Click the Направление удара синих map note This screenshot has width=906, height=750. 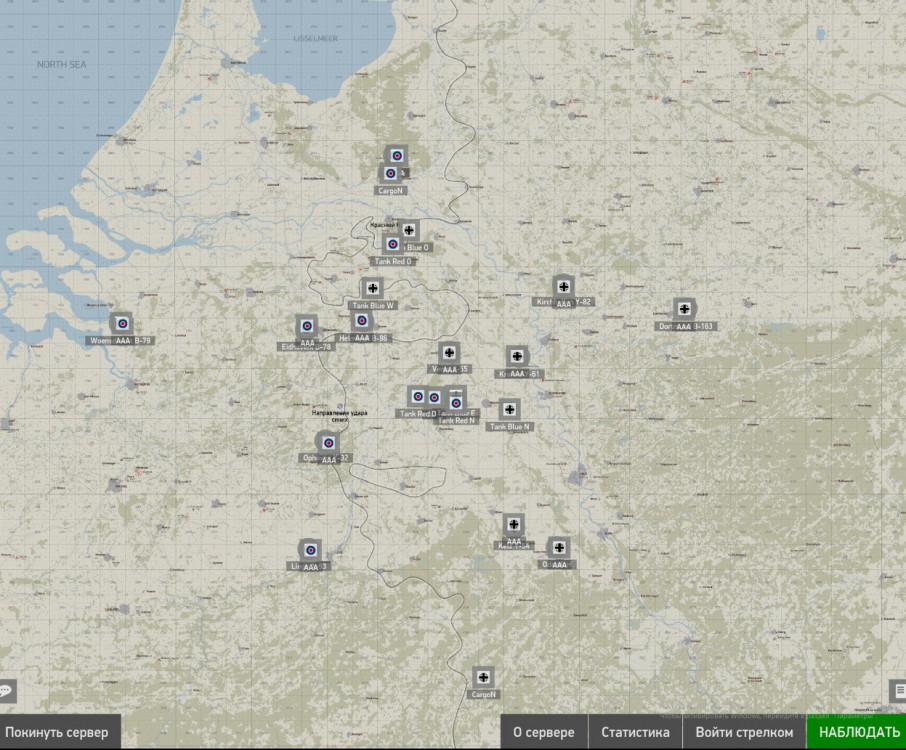click(339, 416)
